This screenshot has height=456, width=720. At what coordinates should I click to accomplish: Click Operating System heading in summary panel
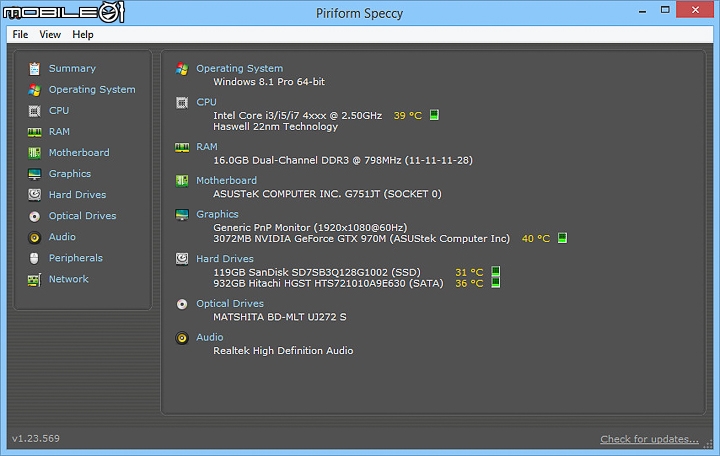pos(240,68)
